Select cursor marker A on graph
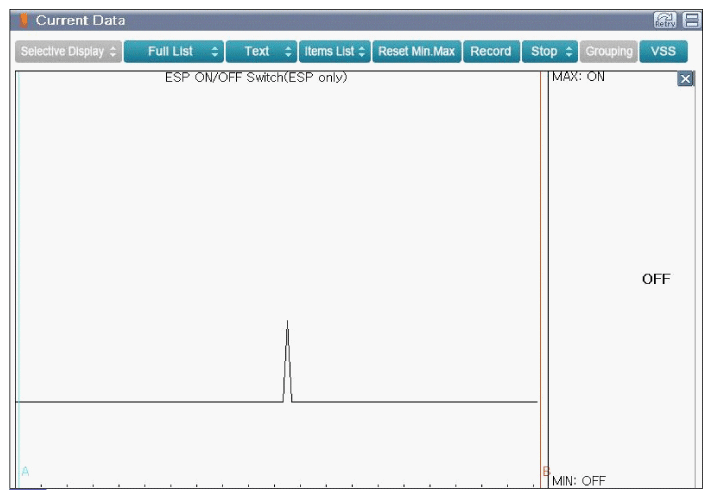Screen dimensions: 712x499 (x=25, y=471)
